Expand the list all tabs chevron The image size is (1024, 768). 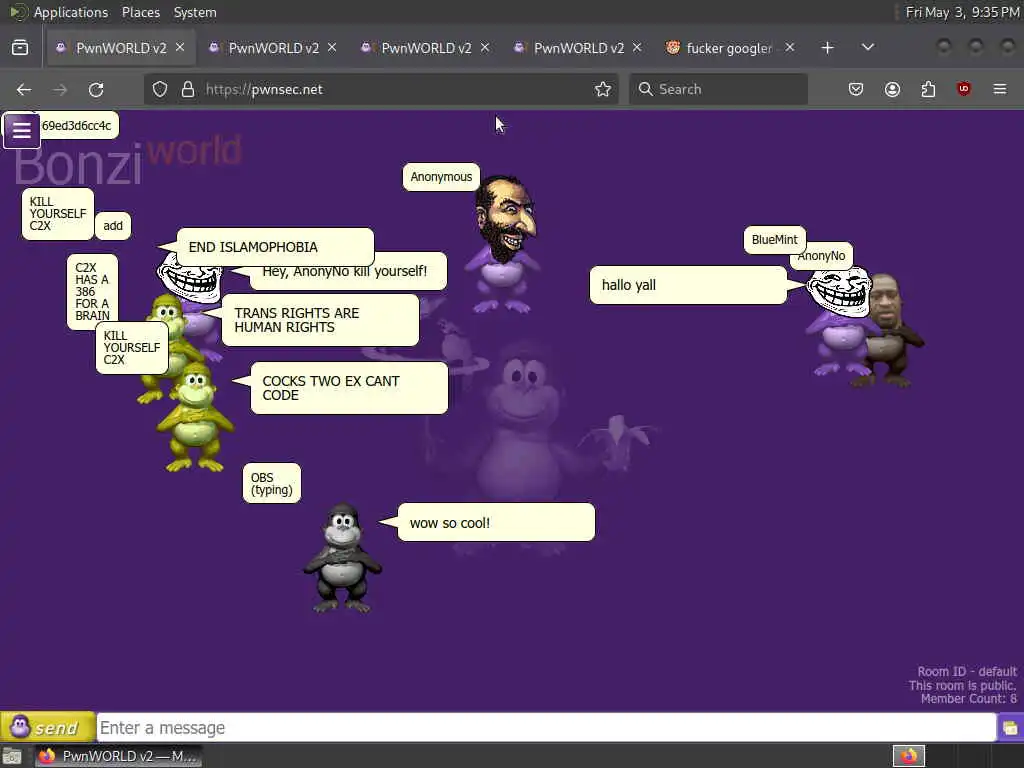pyautogui.click(x=868, y=48)
